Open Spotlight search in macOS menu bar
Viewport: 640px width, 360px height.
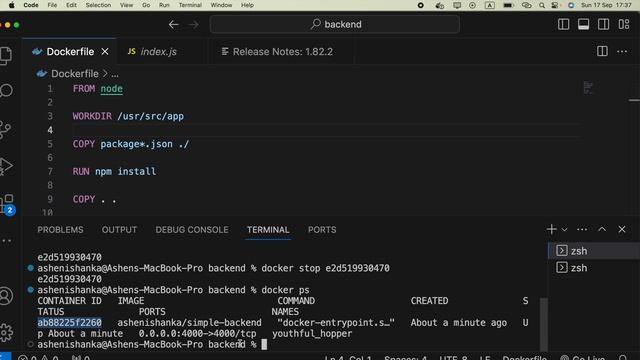(542, 5)
